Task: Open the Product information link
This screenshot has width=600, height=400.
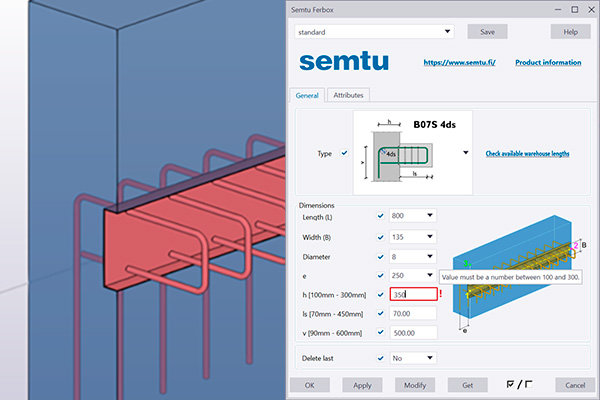Action: (x=548, y=62)
